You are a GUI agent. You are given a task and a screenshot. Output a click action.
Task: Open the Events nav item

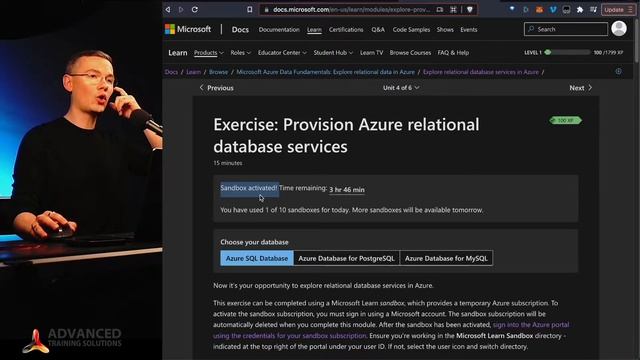click(x=469, y=29)
